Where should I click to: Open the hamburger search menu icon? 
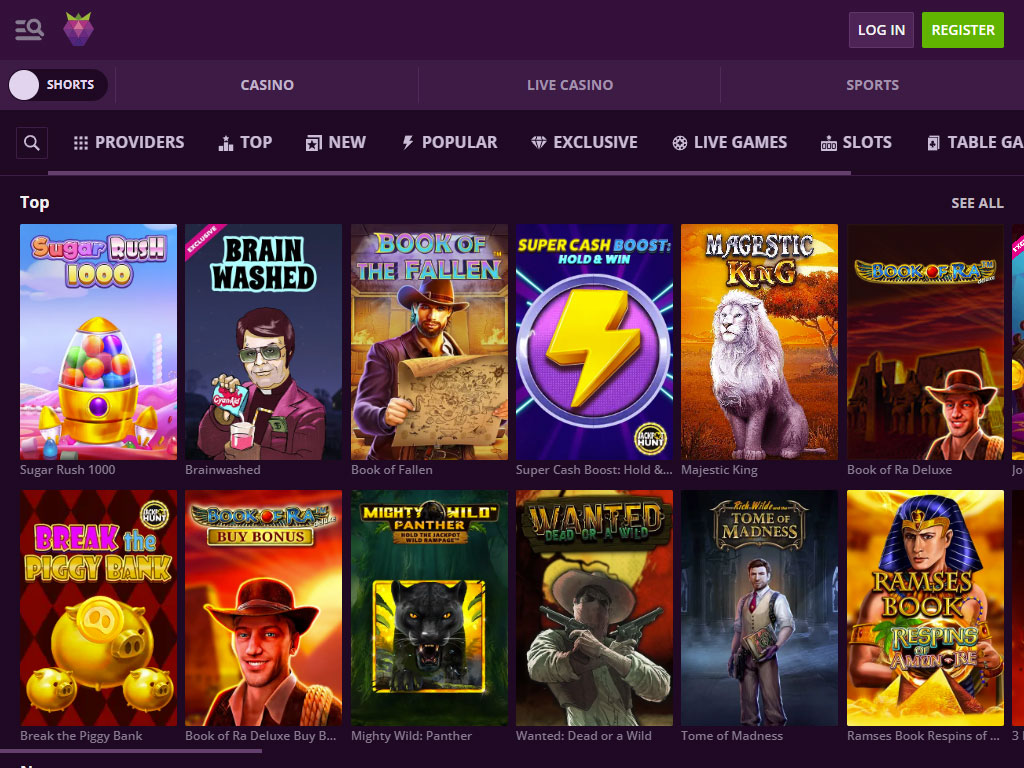(x=29, y=29)
